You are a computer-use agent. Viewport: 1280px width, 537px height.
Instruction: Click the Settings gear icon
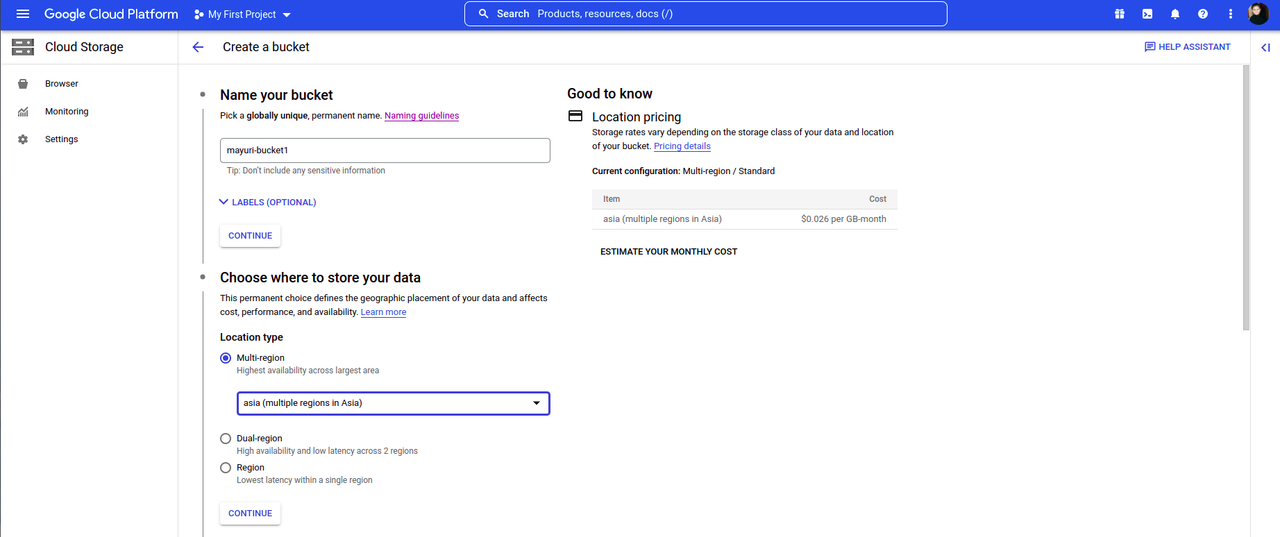pos(23,140)
